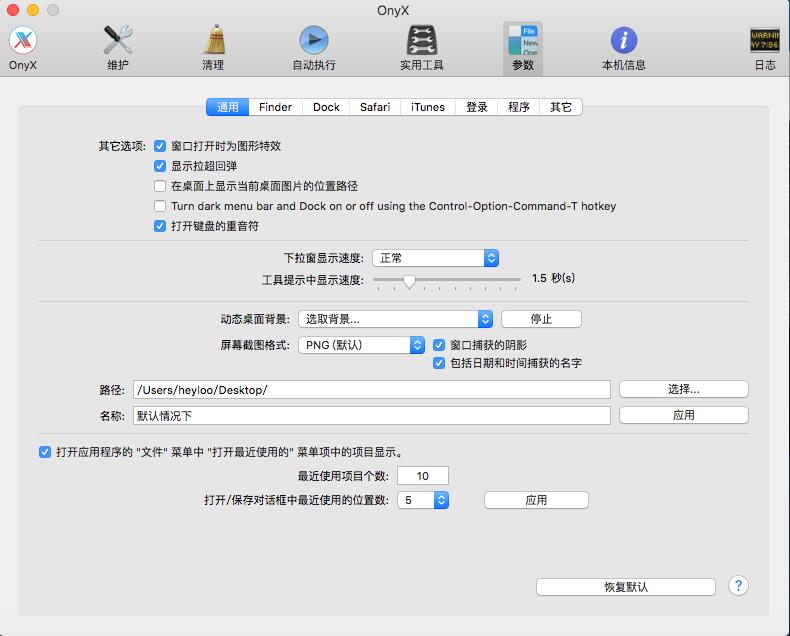Switch to the iTunes tab
The width and height of the screenshot is (790, 636).
428,107
